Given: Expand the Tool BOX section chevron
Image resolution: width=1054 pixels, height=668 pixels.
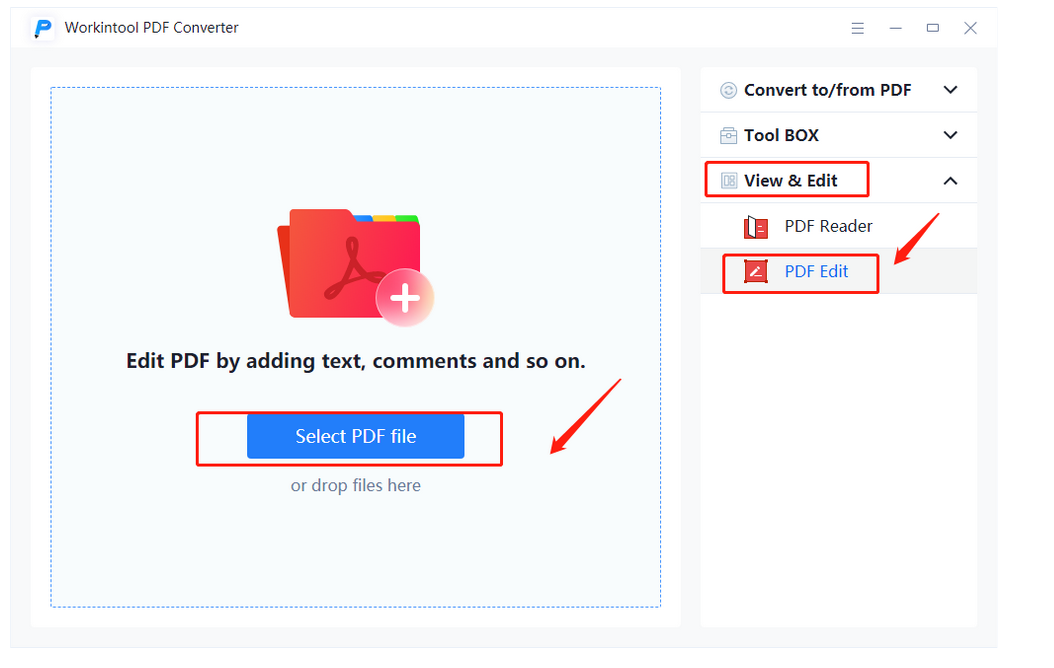Looking at the screenshot, I should (x=950, y=135).
